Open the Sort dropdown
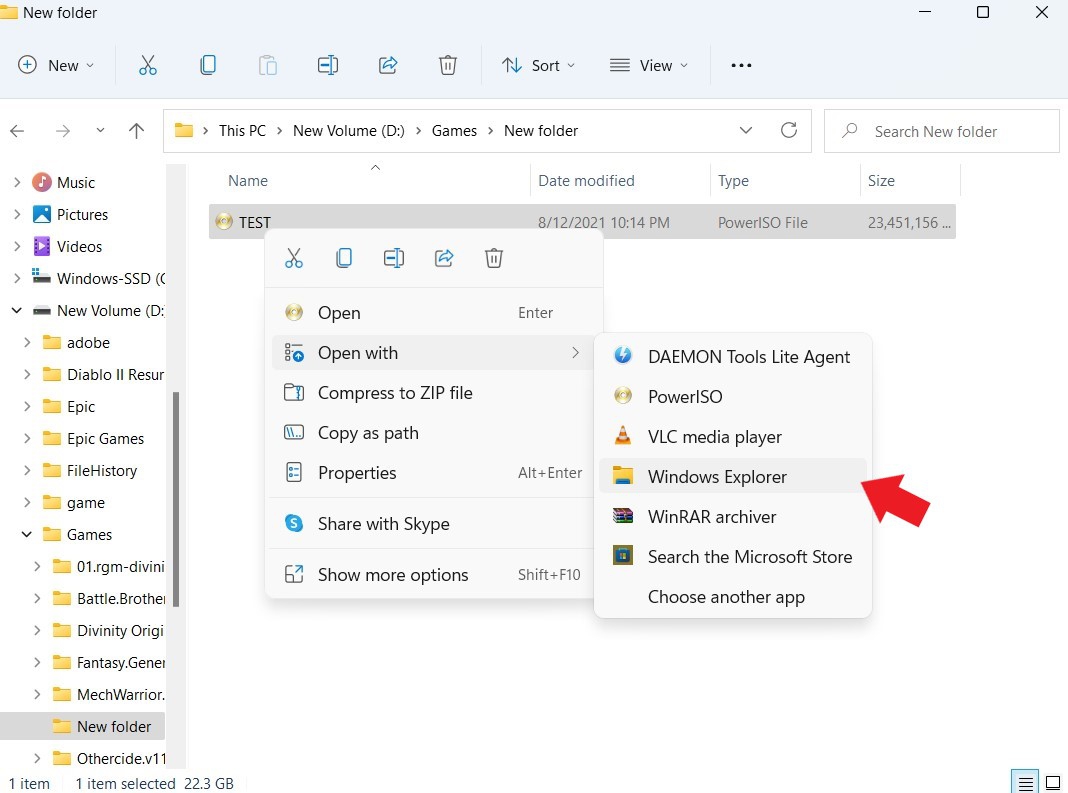This screenshot has height=793, width=1068. pyautogui.click(x=538, y=65)
